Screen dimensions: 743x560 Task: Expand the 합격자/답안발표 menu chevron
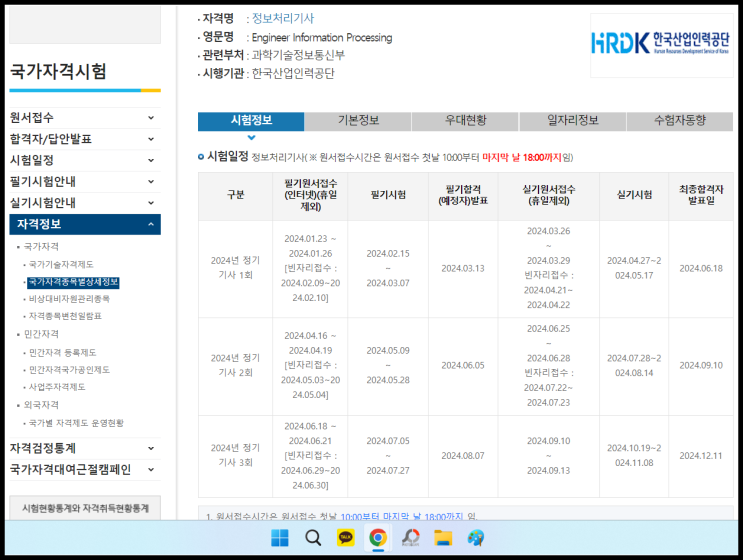(151, 139)
